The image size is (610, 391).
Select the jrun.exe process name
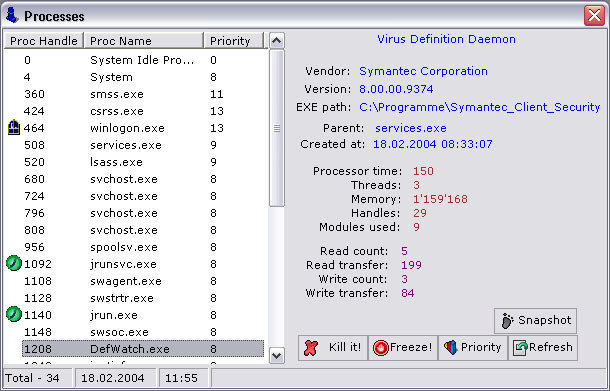tap(114, 315)
